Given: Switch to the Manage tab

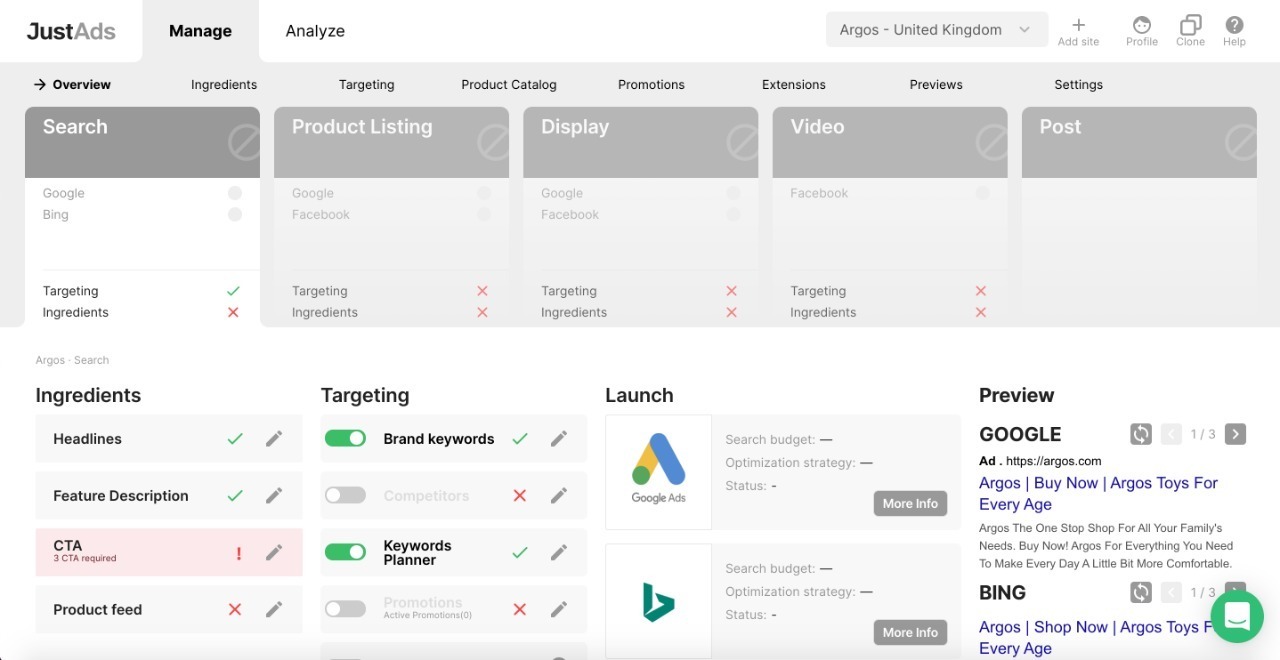Looking at the screenshot, I should (x=200, y=31).
